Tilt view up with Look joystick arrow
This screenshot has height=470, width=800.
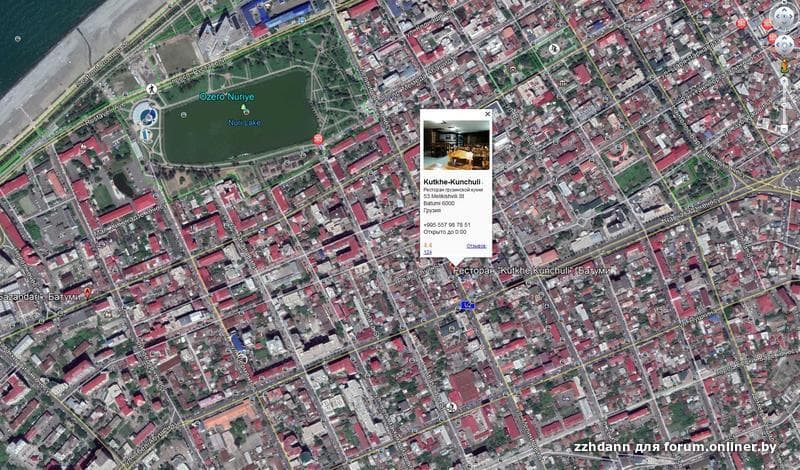(x=784, y=10)
